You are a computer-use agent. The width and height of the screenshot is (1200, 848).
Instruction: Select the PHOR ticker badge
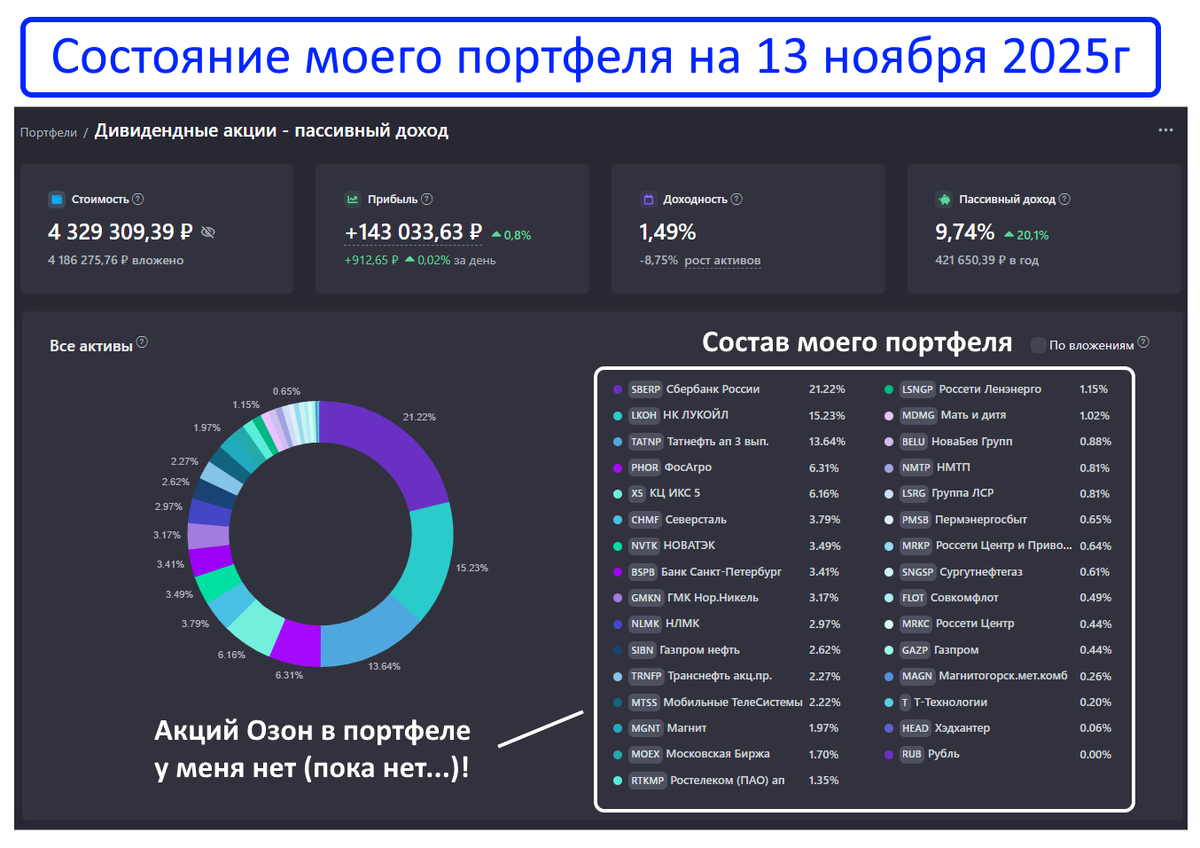click(644, 467)
